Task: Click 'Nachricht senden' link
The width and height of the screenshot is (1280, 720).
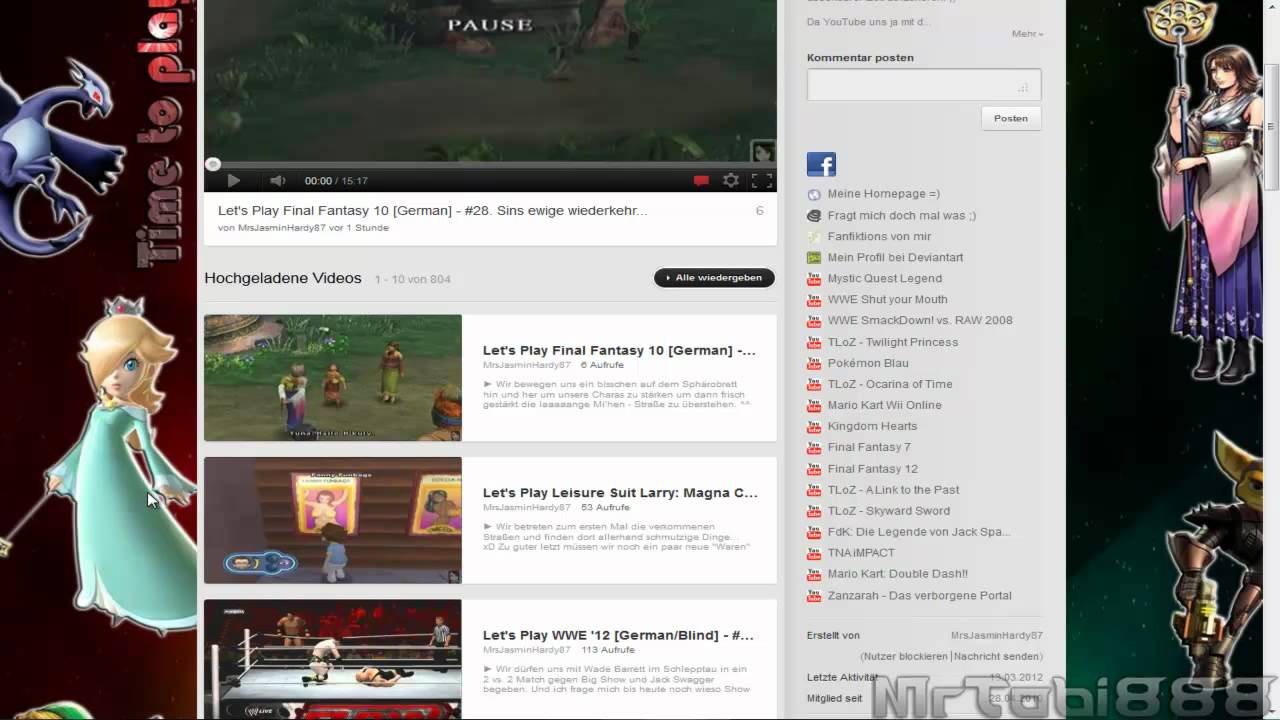Action: point(996,657)
